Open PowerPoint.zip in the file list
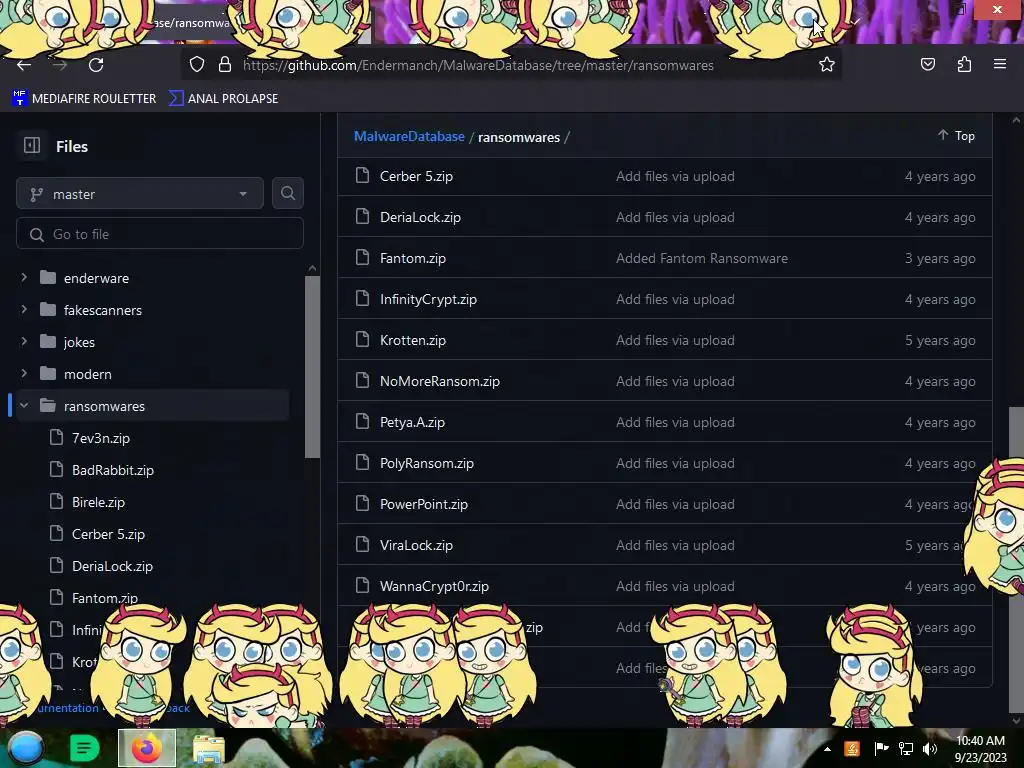The width and height of the screenshot is (1024, 768). (424, 504)
